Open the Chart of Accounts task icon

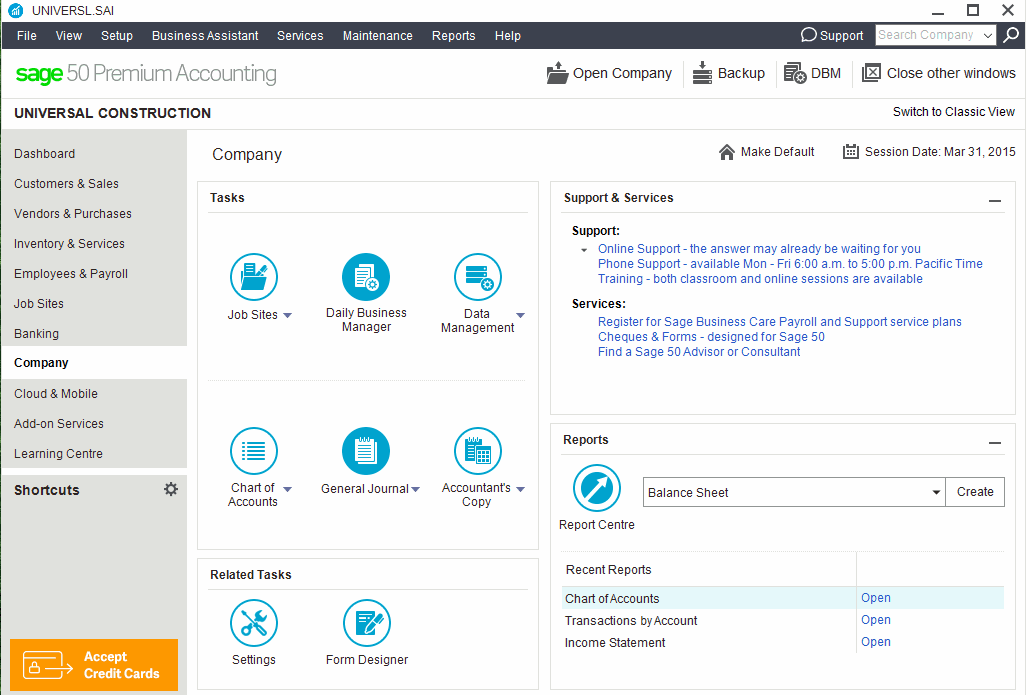pos(254,451)
